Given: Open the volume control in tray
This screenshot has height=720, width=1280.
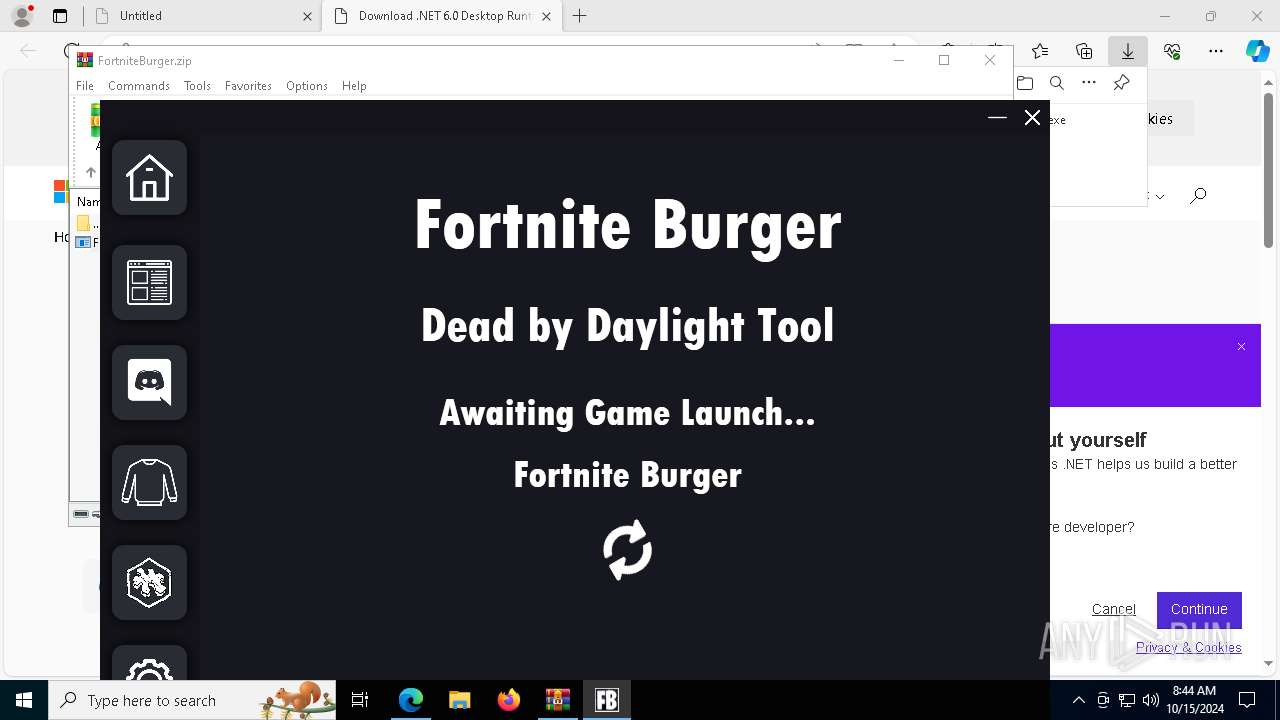Looking at the screenshot, I should point(1151,700).
